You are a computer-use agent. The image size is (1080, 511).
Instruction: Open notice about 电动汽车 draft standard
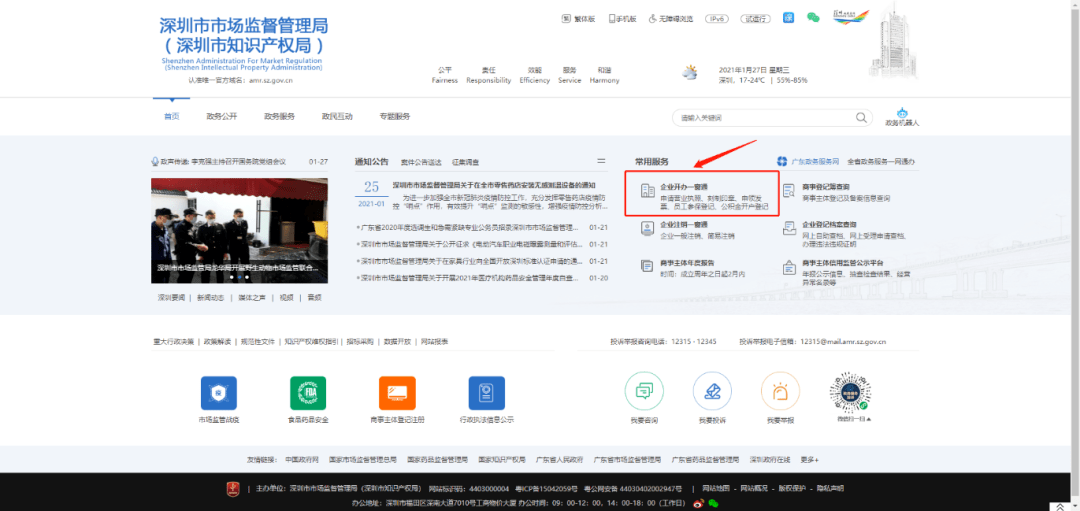coord(472,244)
